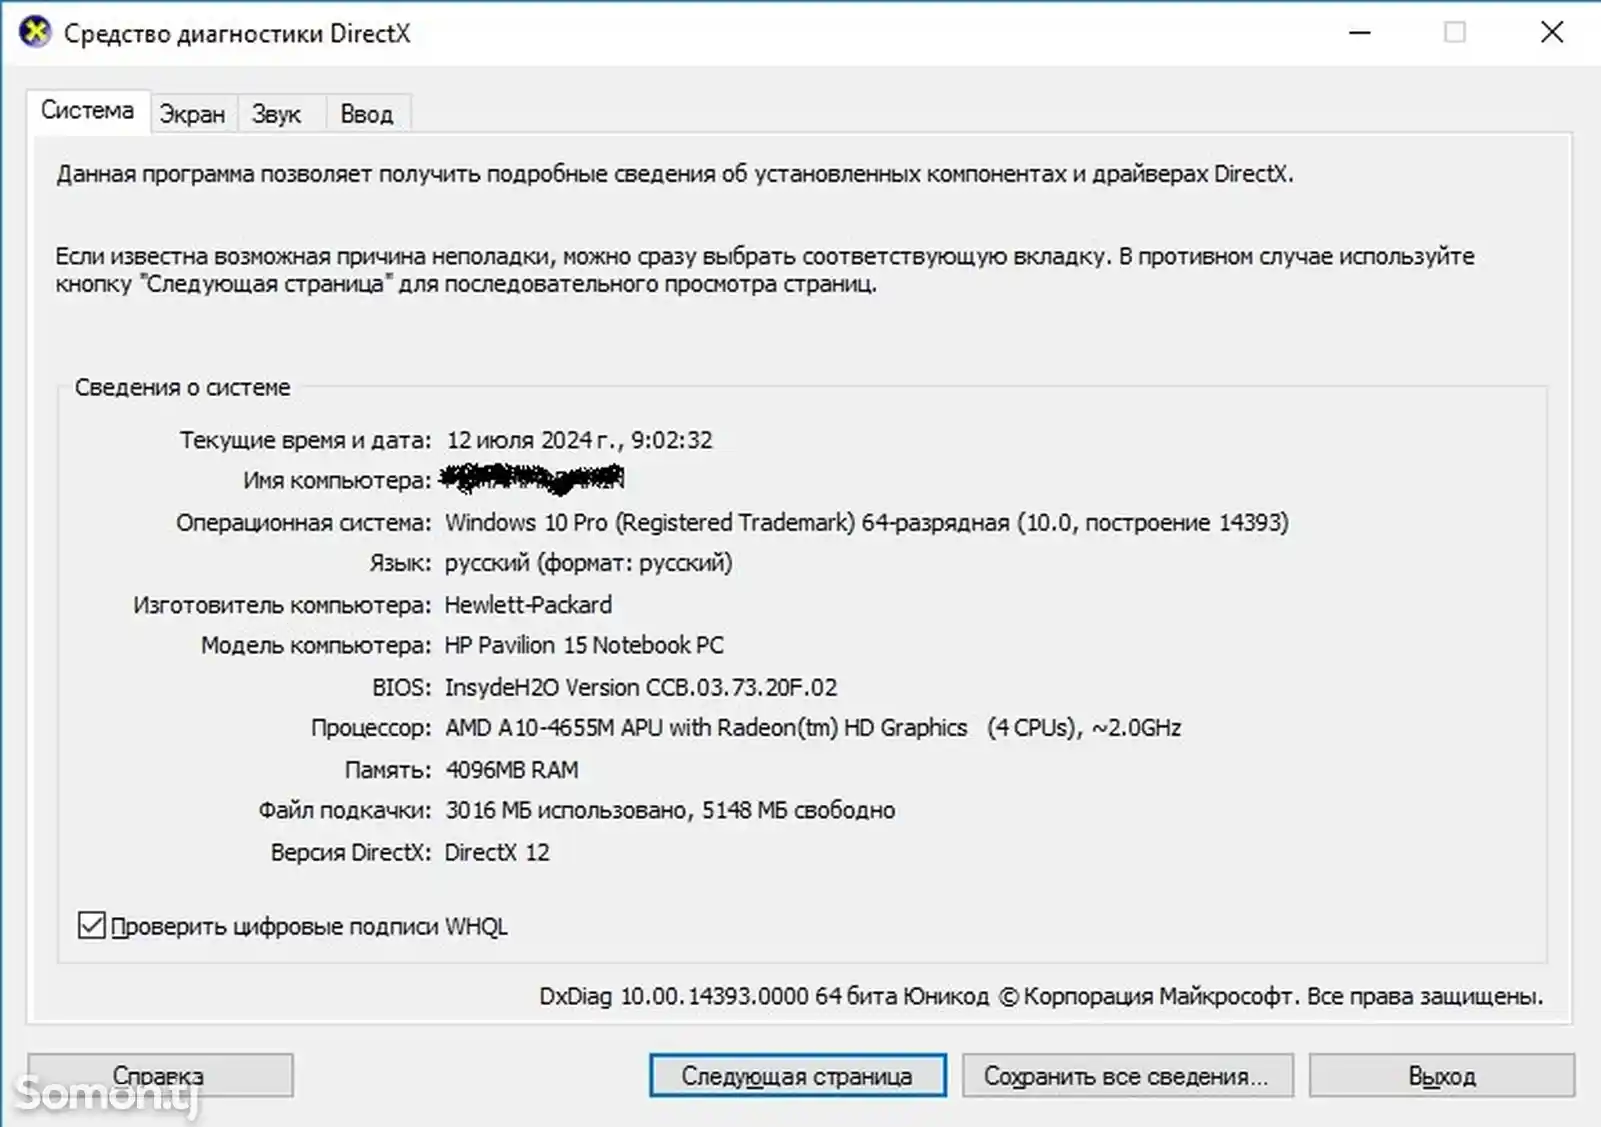Click the Процессор label
The image size is (1601, 1127).
click(x=371, y=728)
